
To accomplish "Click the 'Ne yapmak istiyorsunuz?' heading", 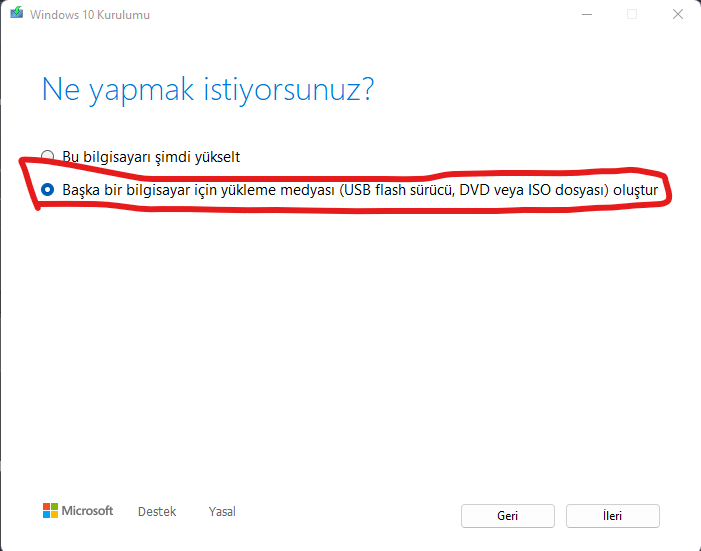I will 208,90.
